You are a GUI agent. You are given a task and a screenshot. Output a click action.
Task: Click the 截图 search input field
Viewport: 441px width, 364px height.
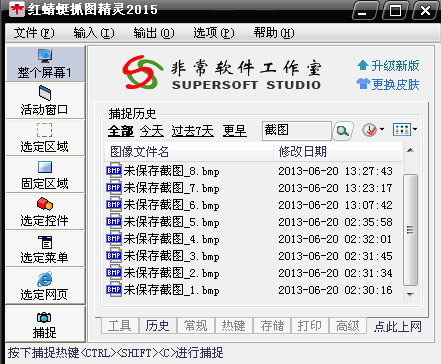pyautogui.click(x=297, y=131)
